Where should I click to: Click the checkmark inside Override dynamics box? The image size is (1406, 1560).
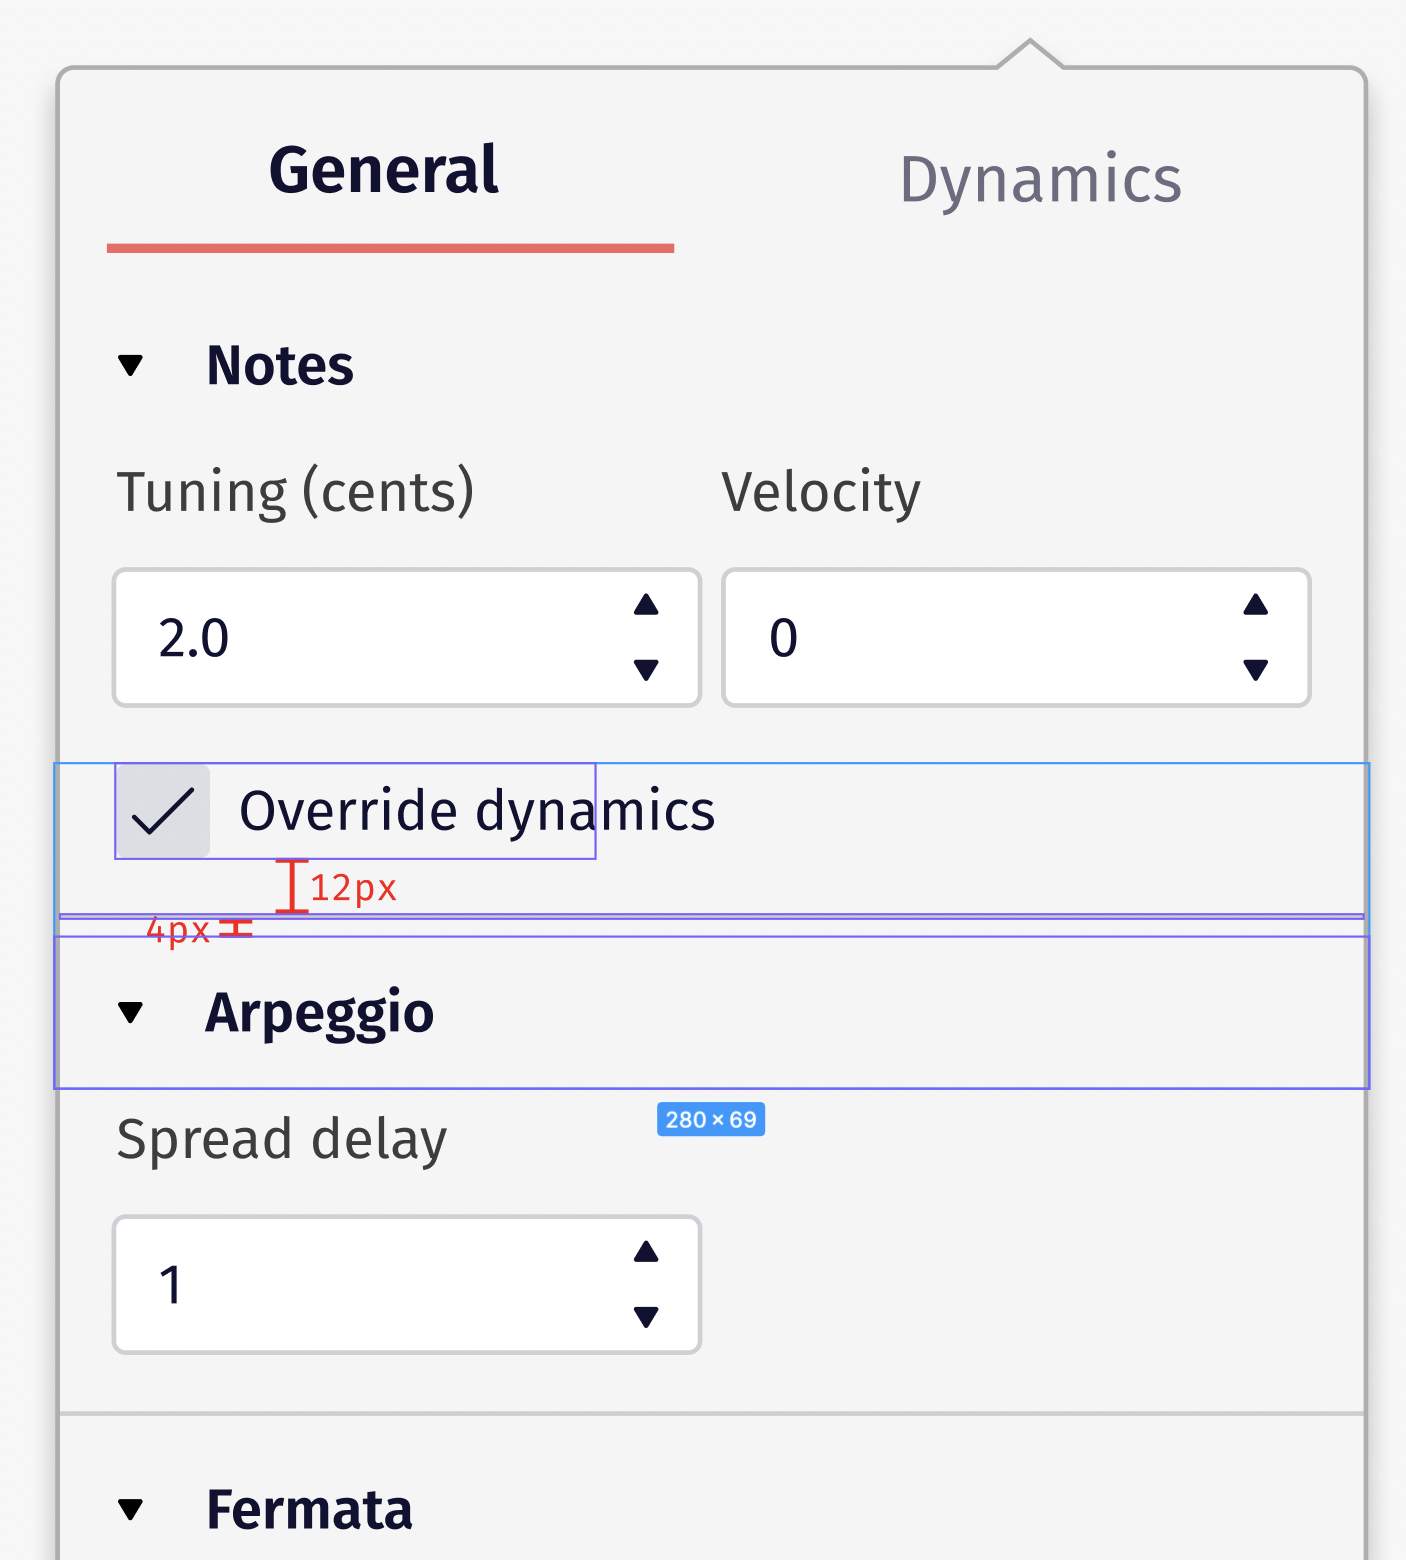(x=163, y=812)
